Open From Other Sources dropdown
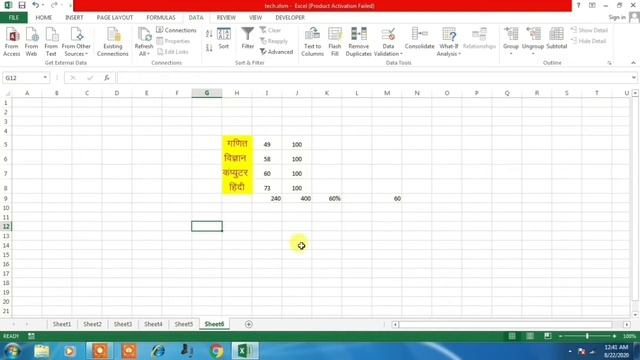640x360 pixels. [76, 42]
